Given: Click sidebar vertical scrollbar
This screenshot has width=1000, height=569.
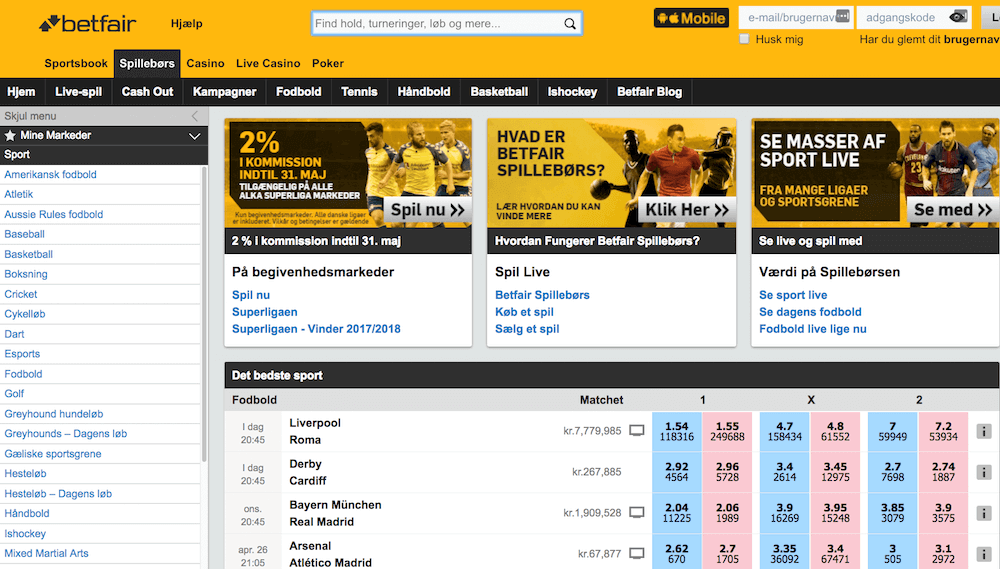Looking at the screenshot, I should (204, 314).
